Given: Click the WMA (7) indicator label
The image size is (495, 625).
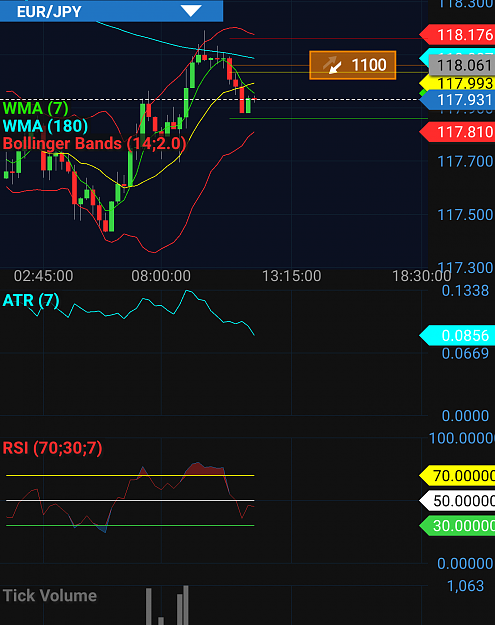Looking at the screenshot, I should click(35, 108).
